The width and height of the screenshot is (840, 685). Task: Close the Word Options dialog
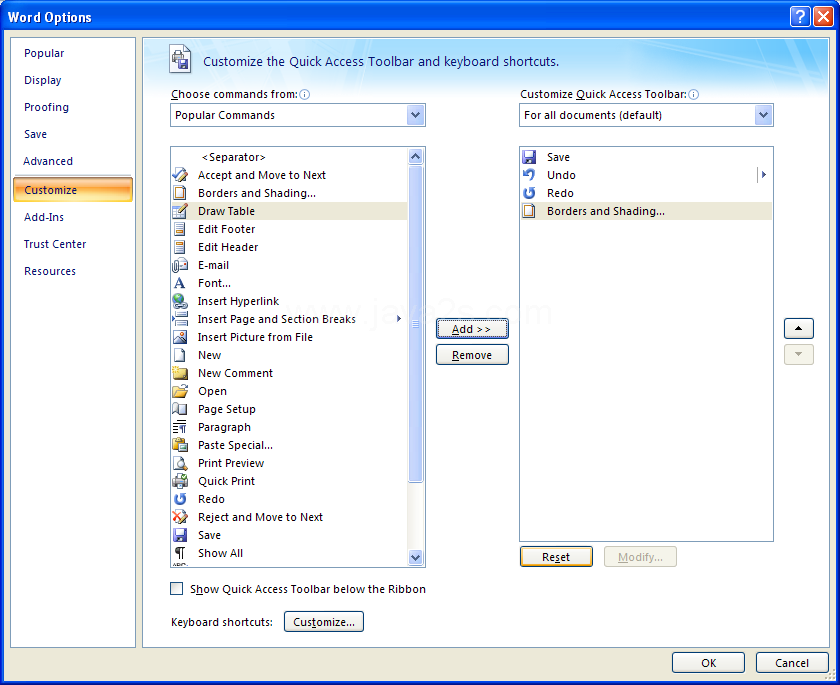[823, 17]
